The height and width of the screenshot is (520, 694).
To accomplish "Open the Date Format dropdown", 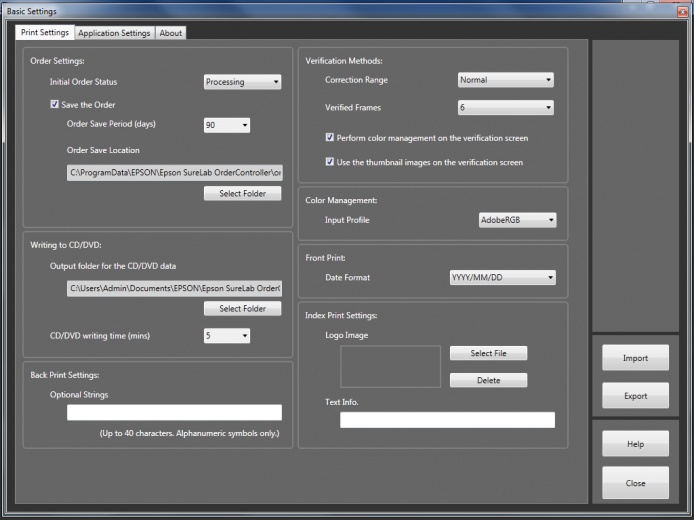I will pos(503,277).
